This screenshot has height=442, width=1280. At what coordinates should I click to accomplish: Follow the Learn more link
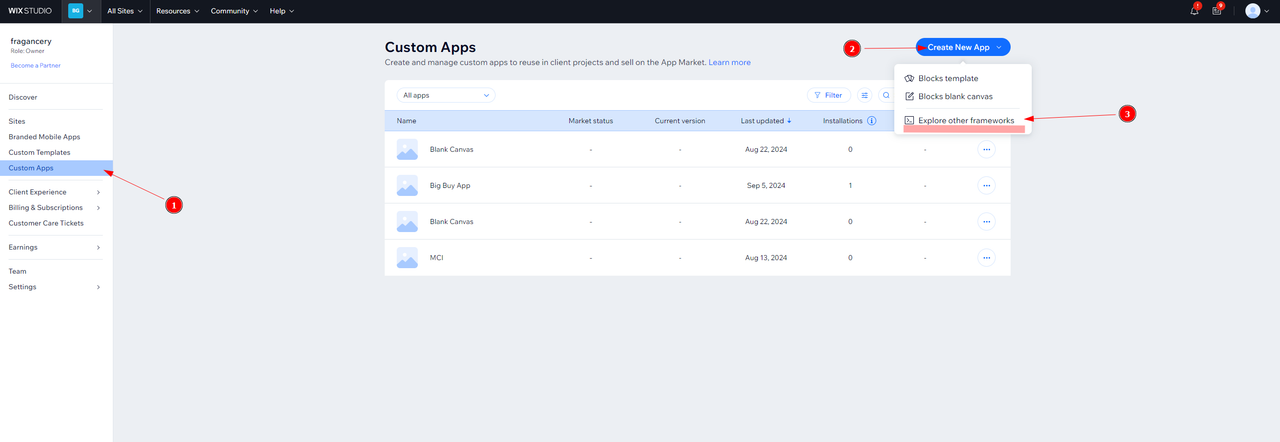tap(729, 62)
